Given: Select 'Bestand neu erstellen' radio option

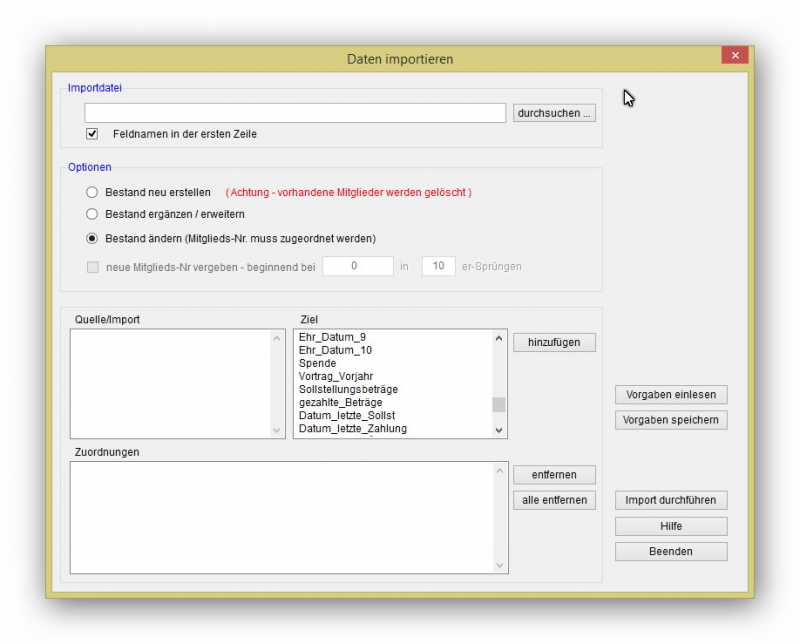Looking at the screenshot, I should point(92,192).
